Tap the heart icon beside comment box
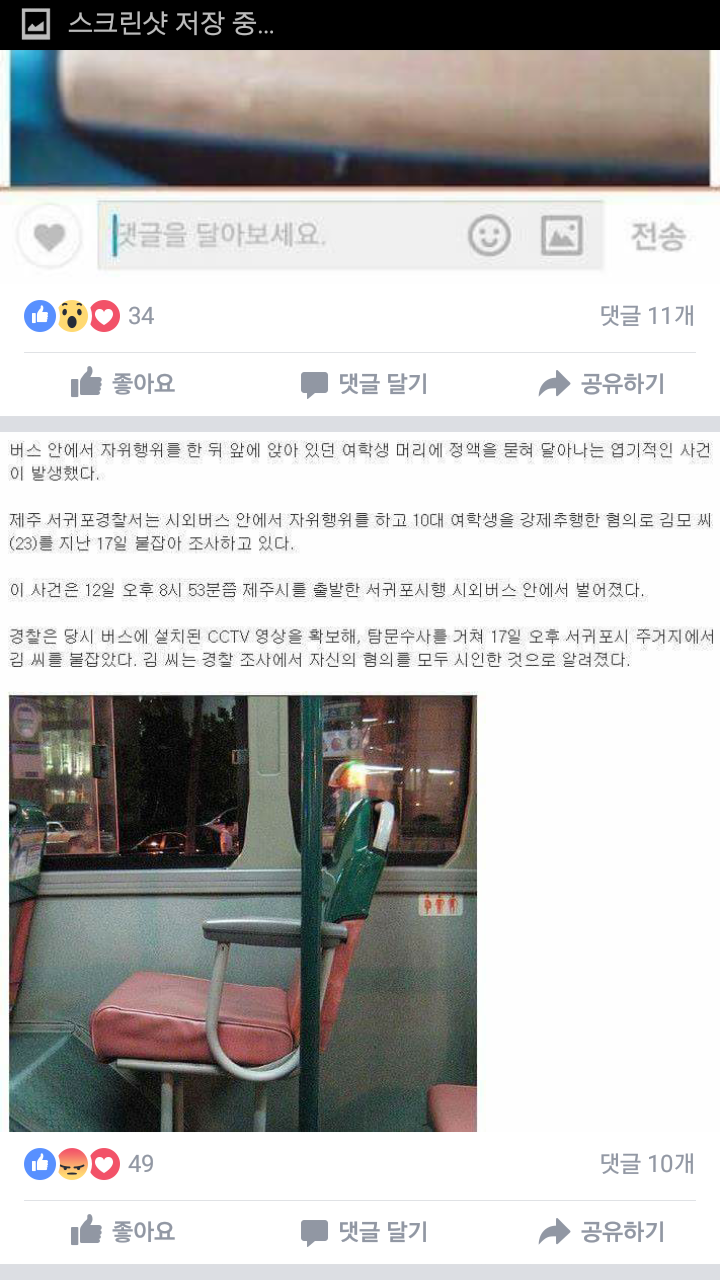The width and height of the screenshot is (720, 1280). click(x=49, y=237)
